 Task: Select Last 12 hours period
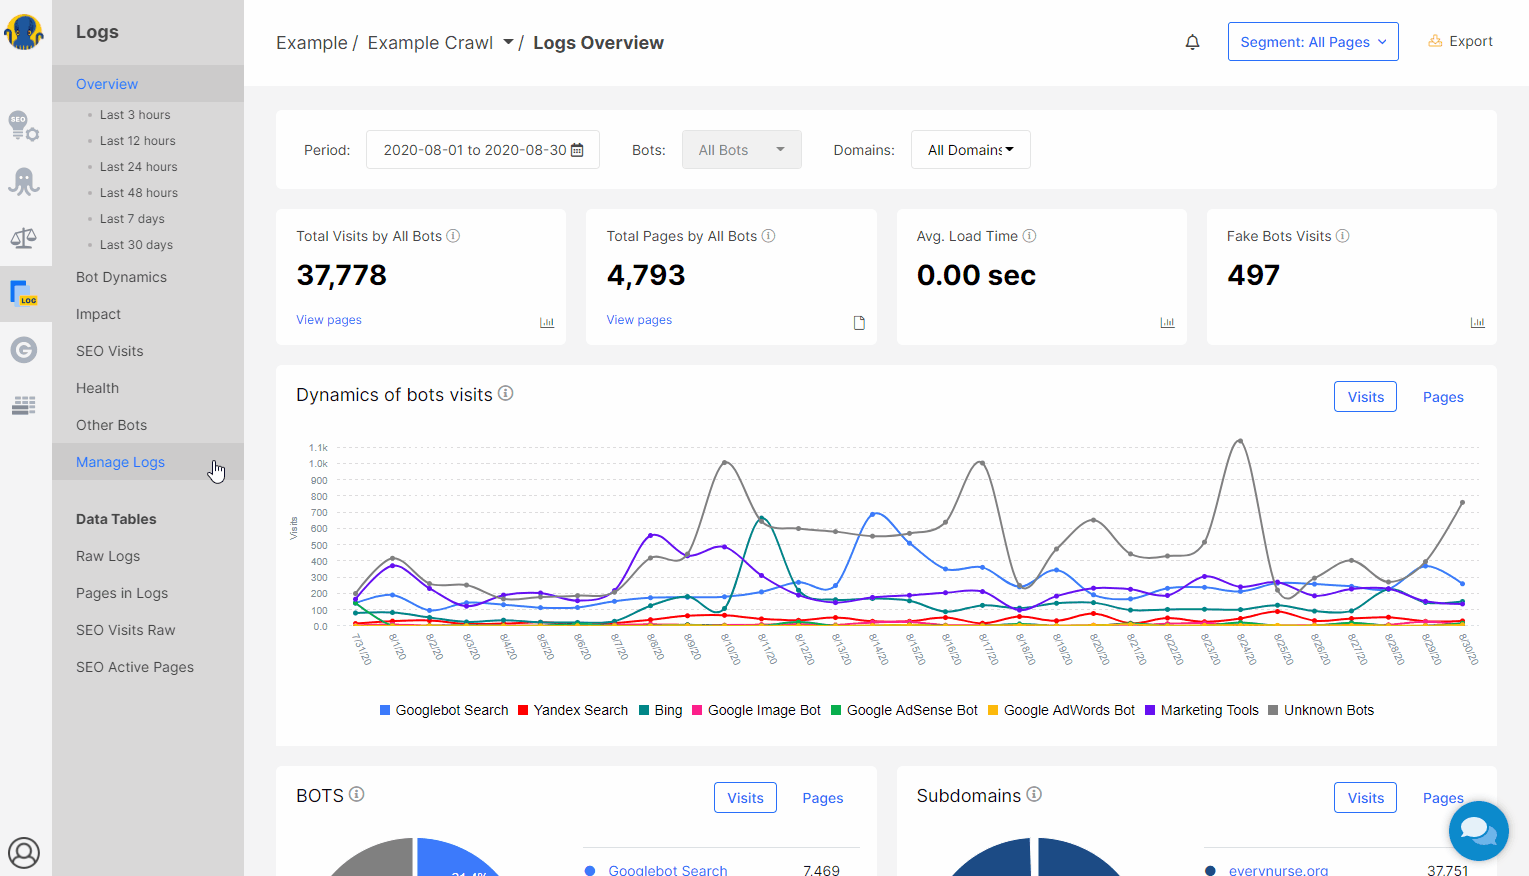(x=138, y=141)
